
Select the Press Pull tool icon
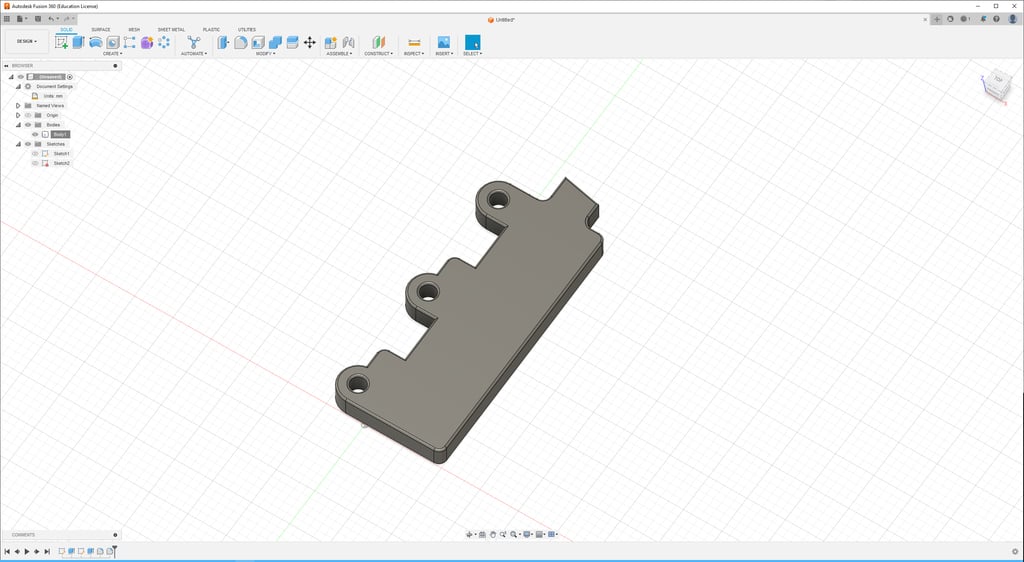click(224, 42)
